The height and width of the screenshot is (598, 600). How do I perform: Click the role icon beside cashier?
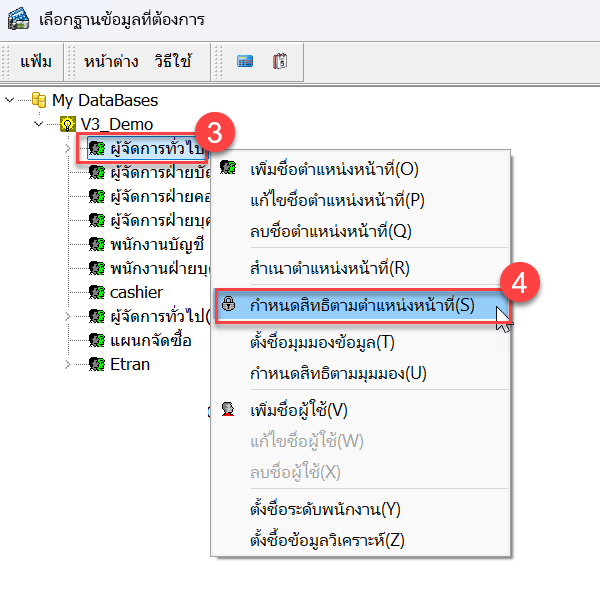click(x=97, y=292)
